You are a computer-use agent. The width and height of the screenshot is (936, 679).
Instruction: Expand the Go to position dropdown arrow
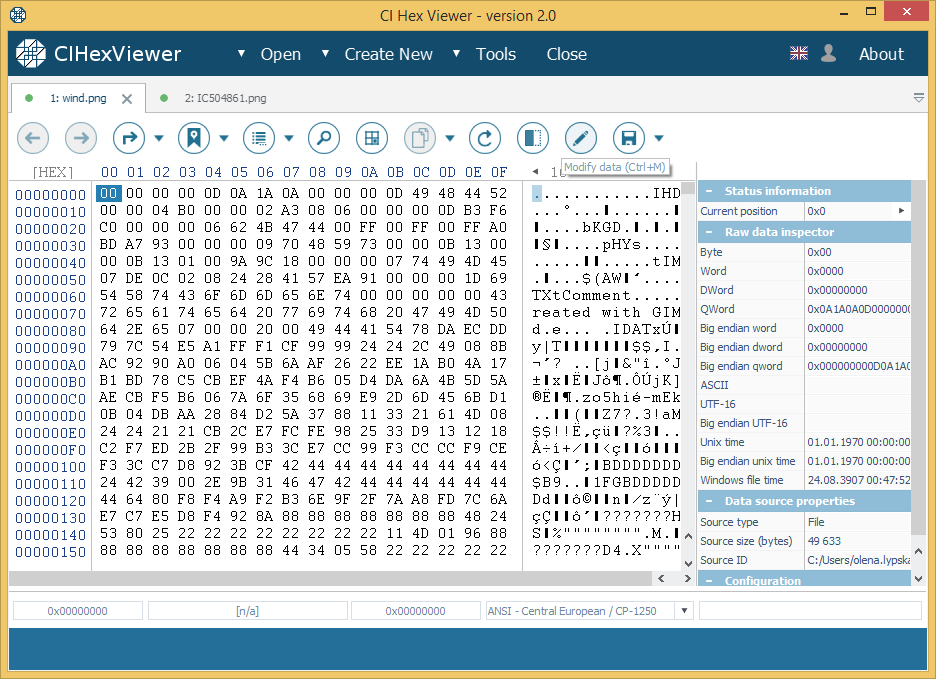click(x=159, y=139)
